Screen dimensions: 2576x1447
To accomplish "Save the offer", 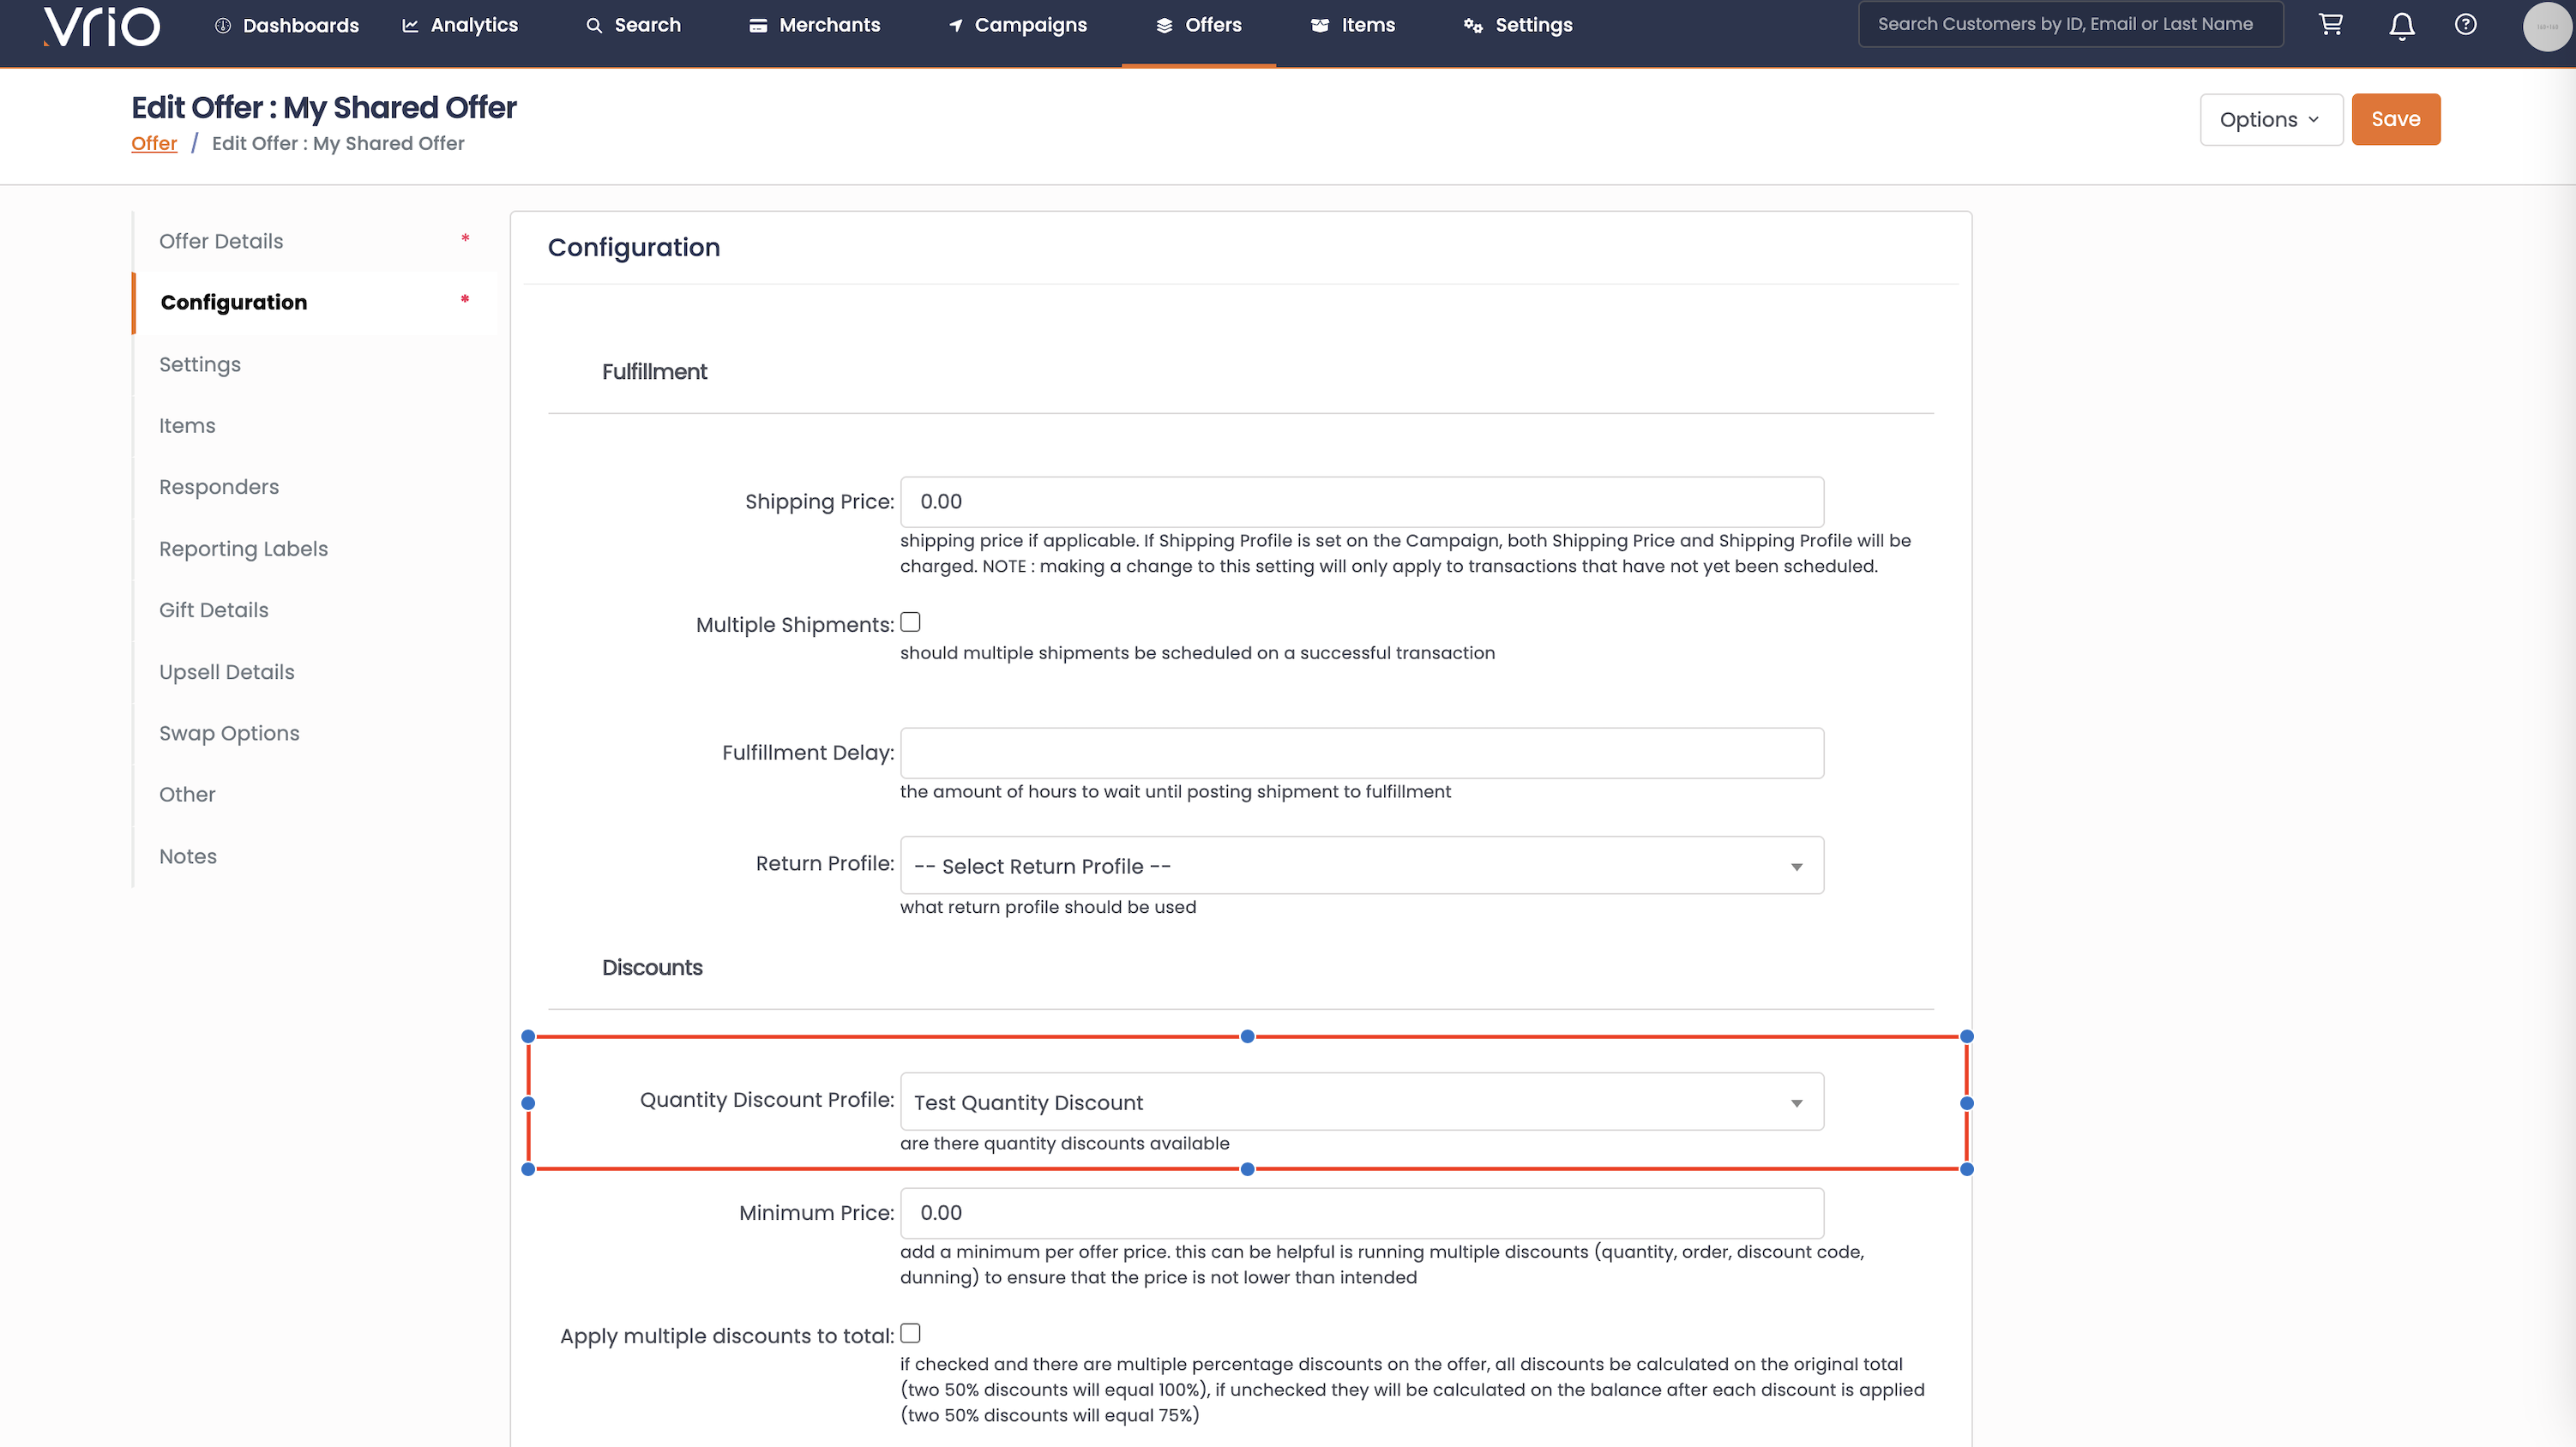I will pyautogui.click(x=2395, y=119).
